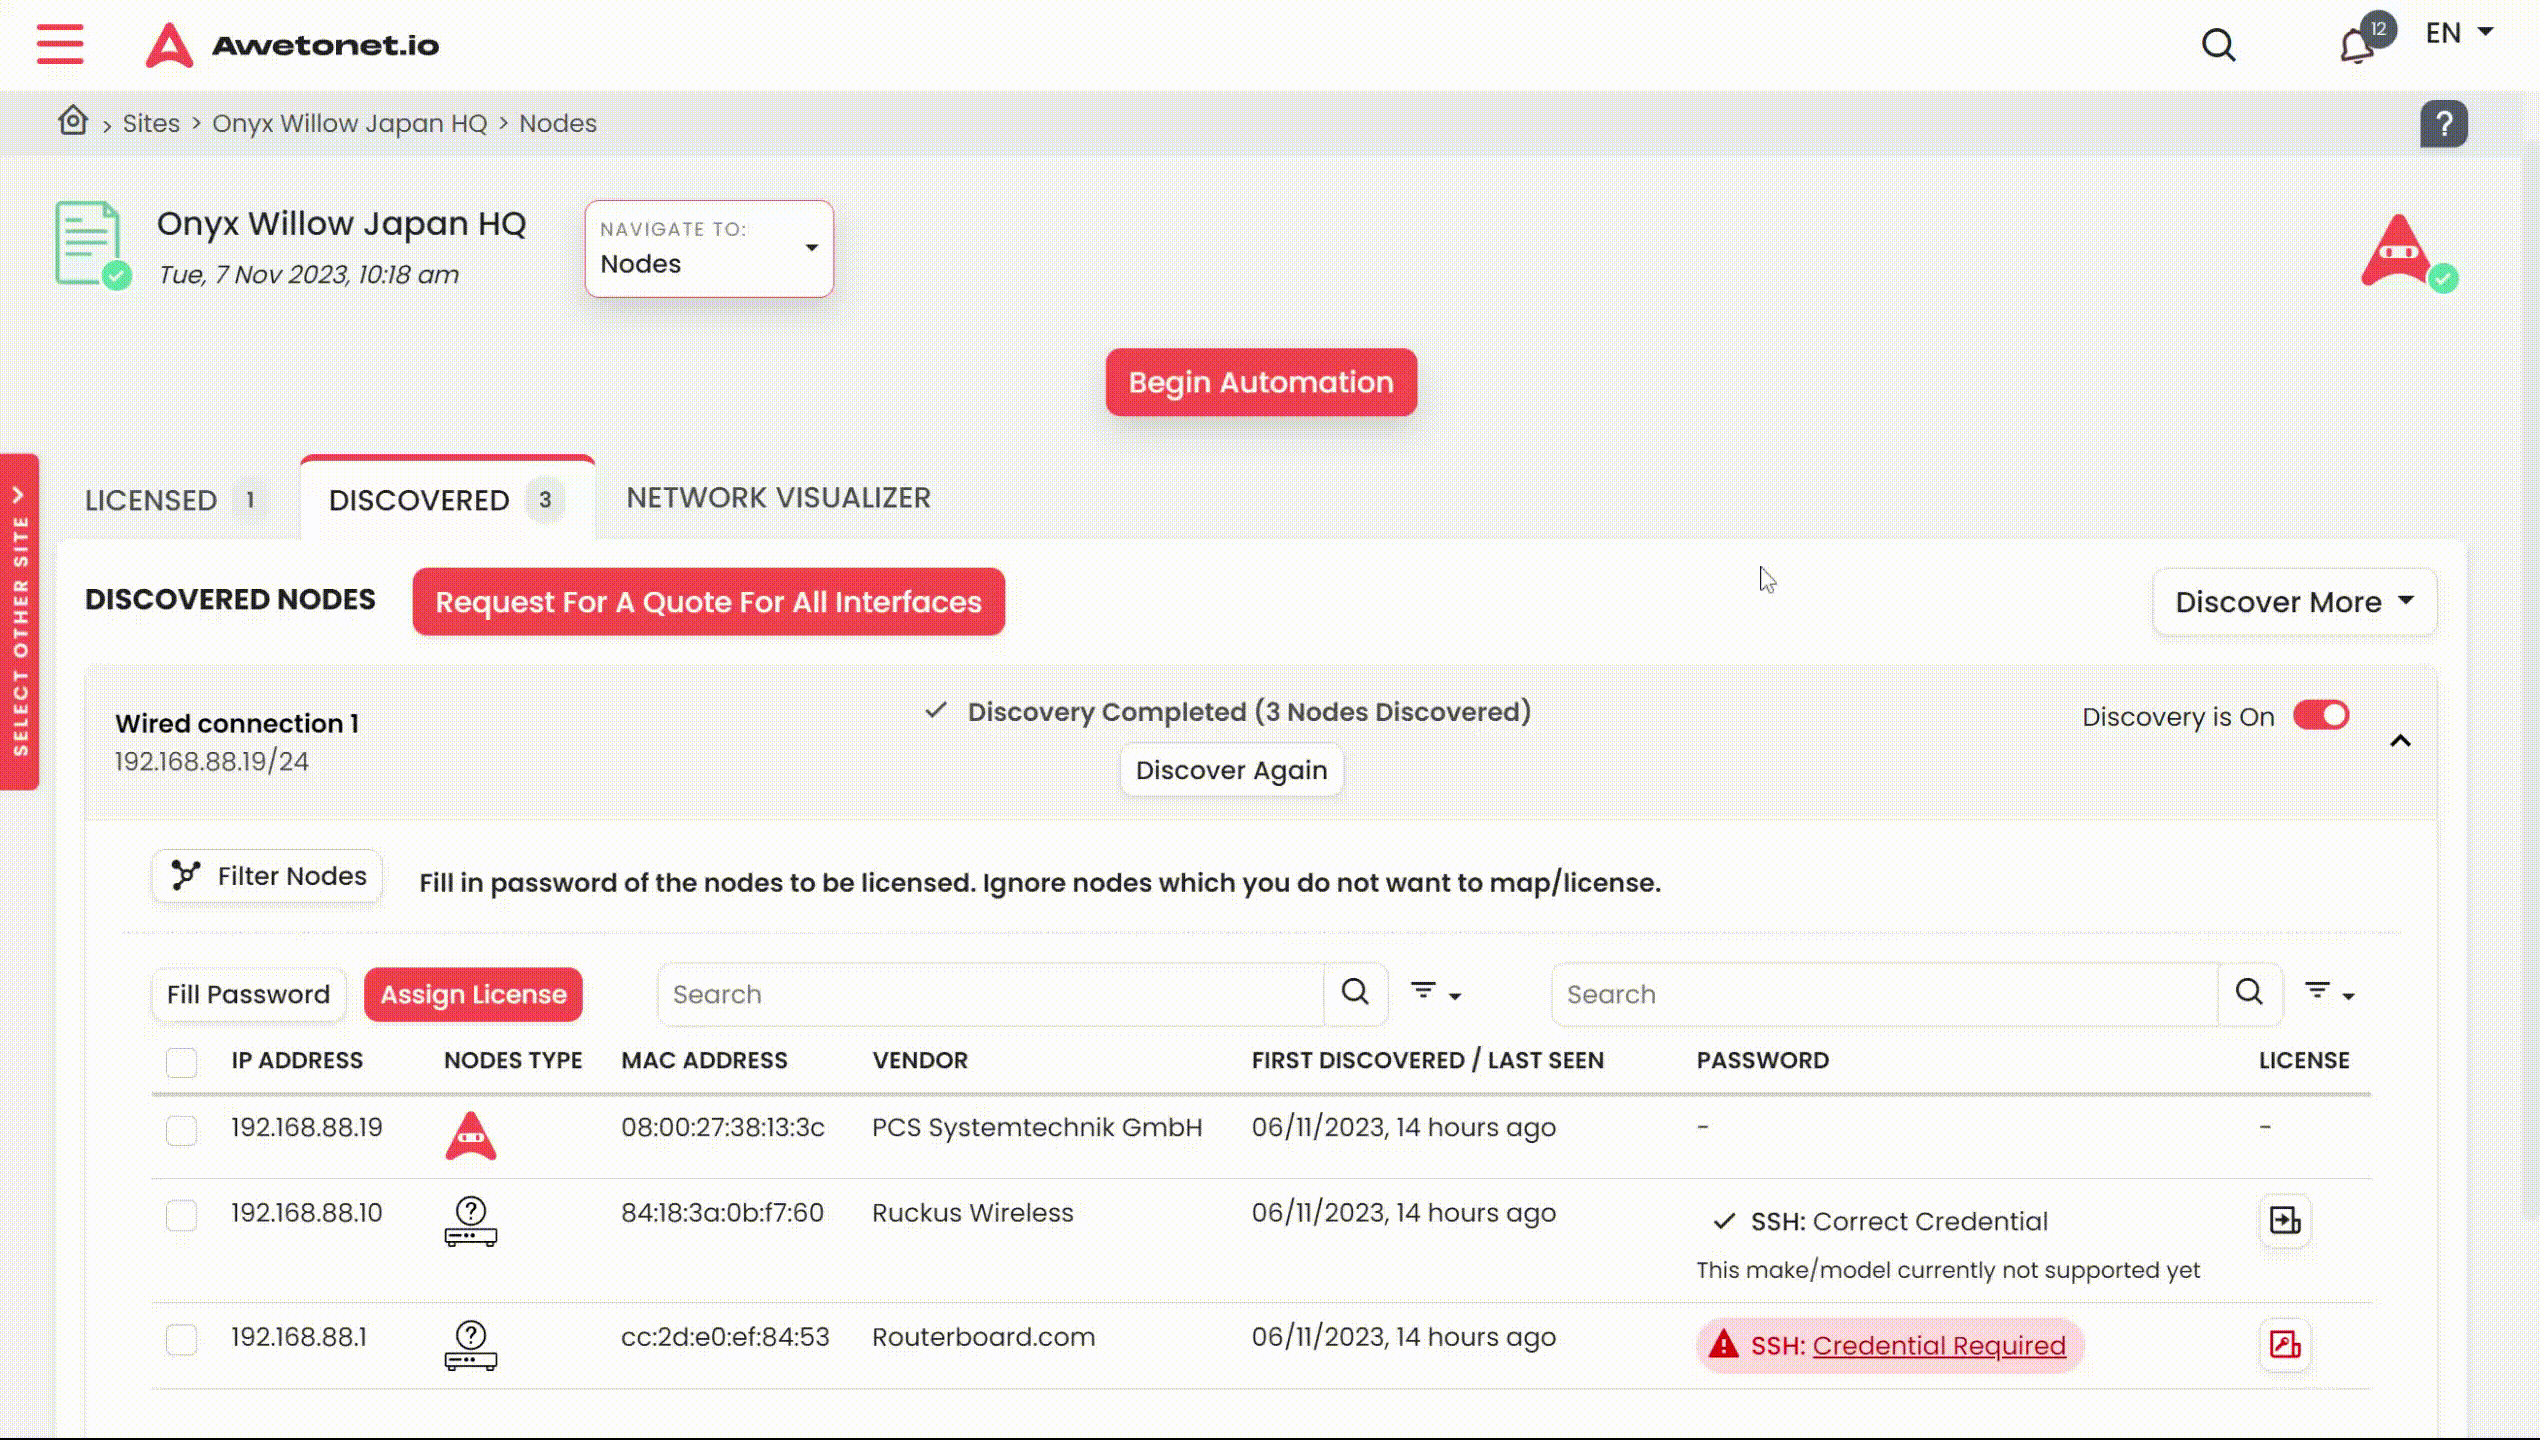Click the site document icon beside Onyx Willow Japan HQ
Screen dimensions: 2540x1440
click(92, 245)
